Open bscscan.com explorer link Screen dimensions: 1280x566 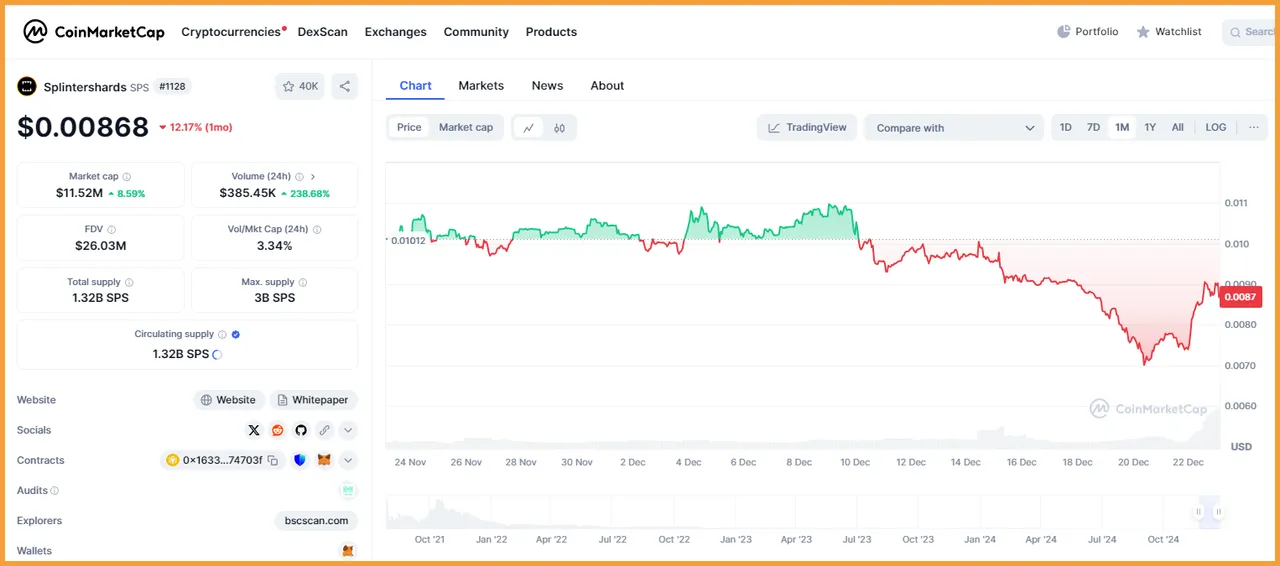click(316, 521)
